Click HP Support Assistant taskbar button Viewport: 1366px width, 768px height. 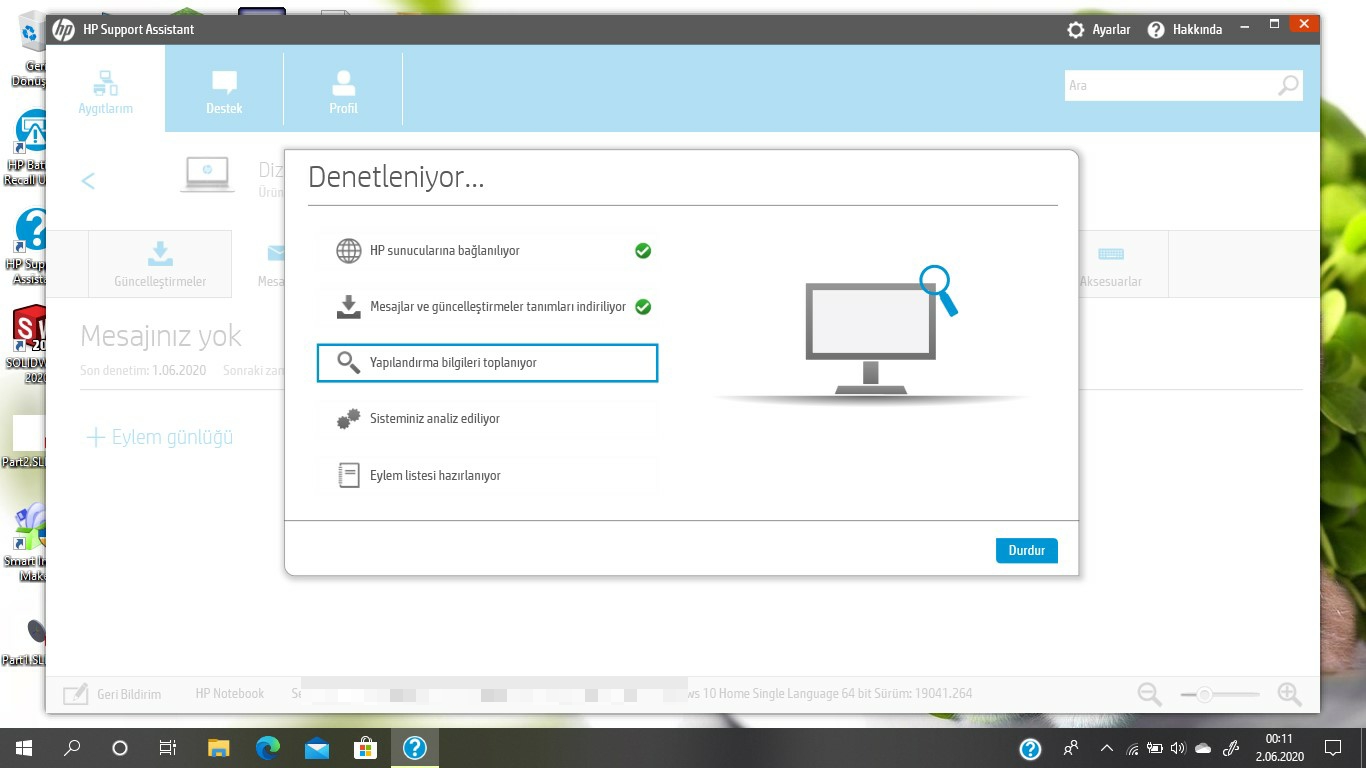pyautogui.click(x=414, y=748)
